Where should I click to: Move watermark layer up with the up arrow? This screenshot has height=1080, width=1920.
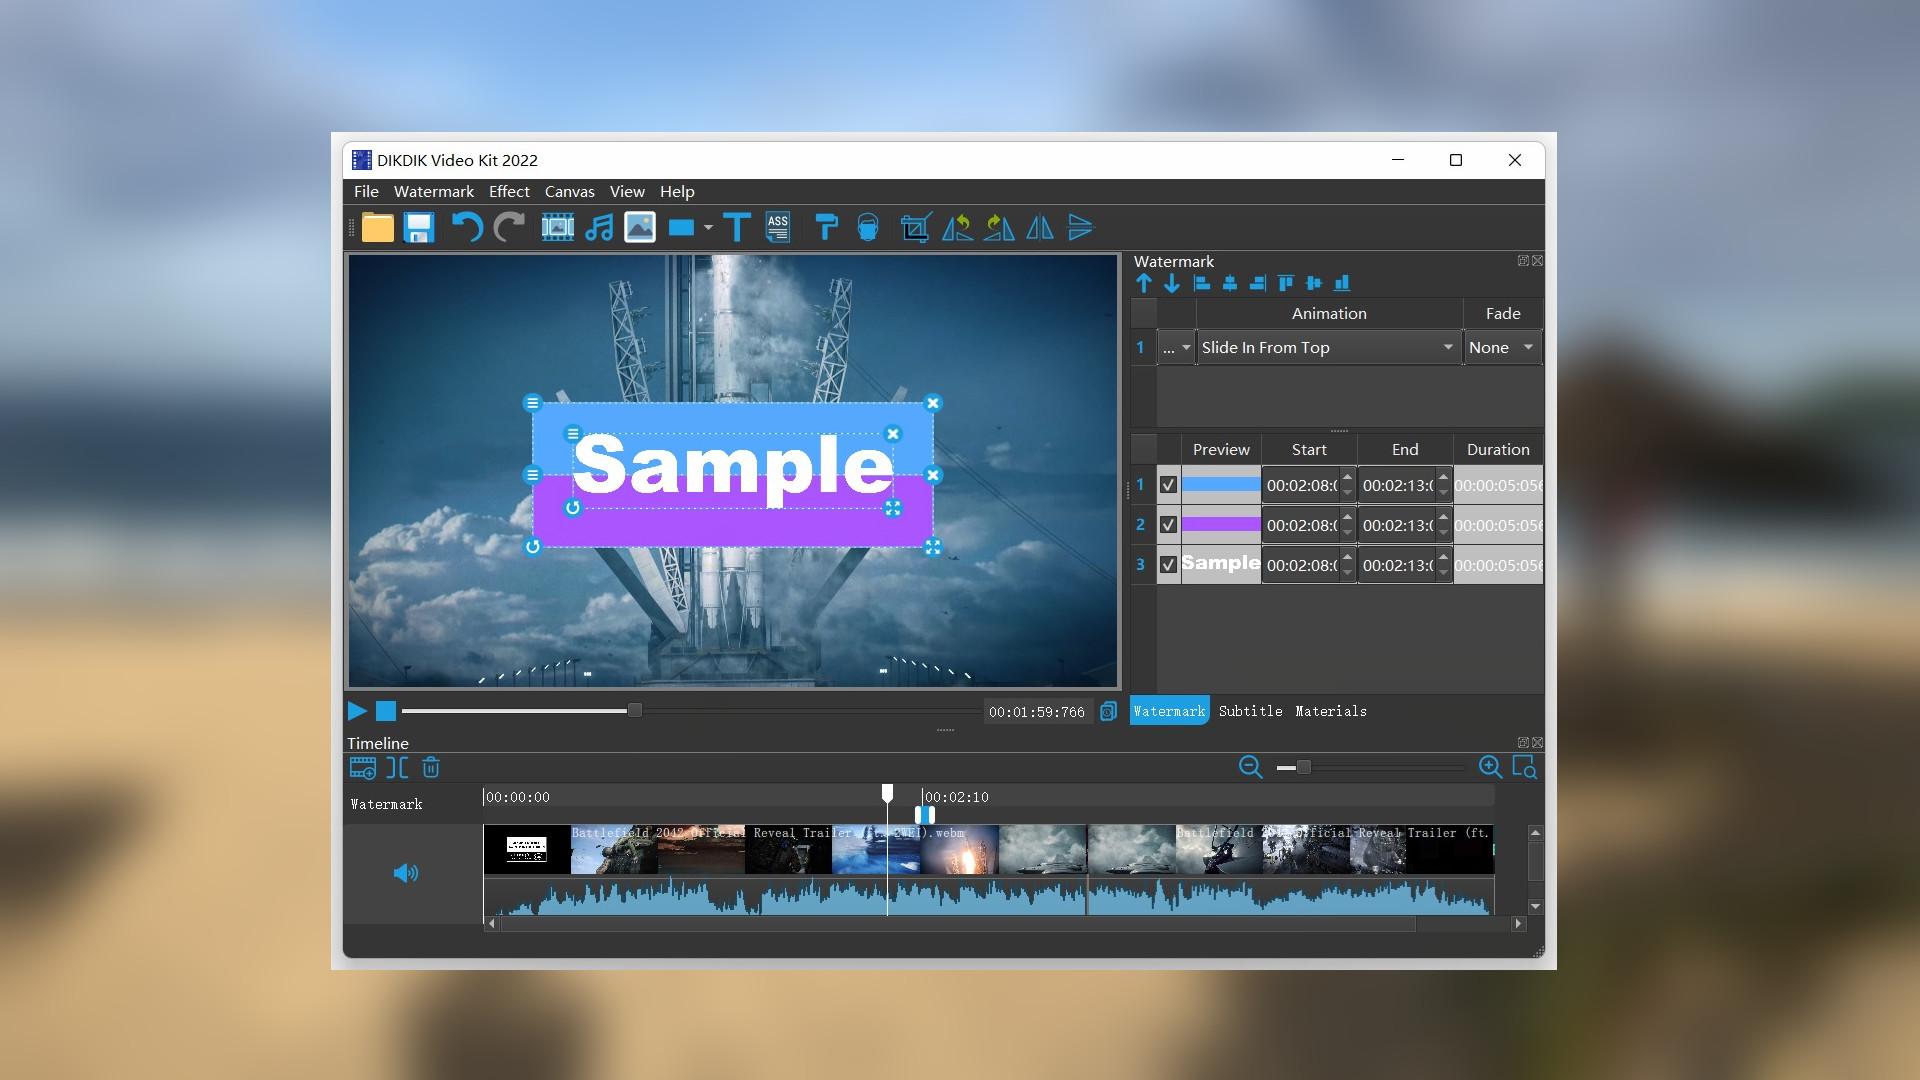point(1144,283)
